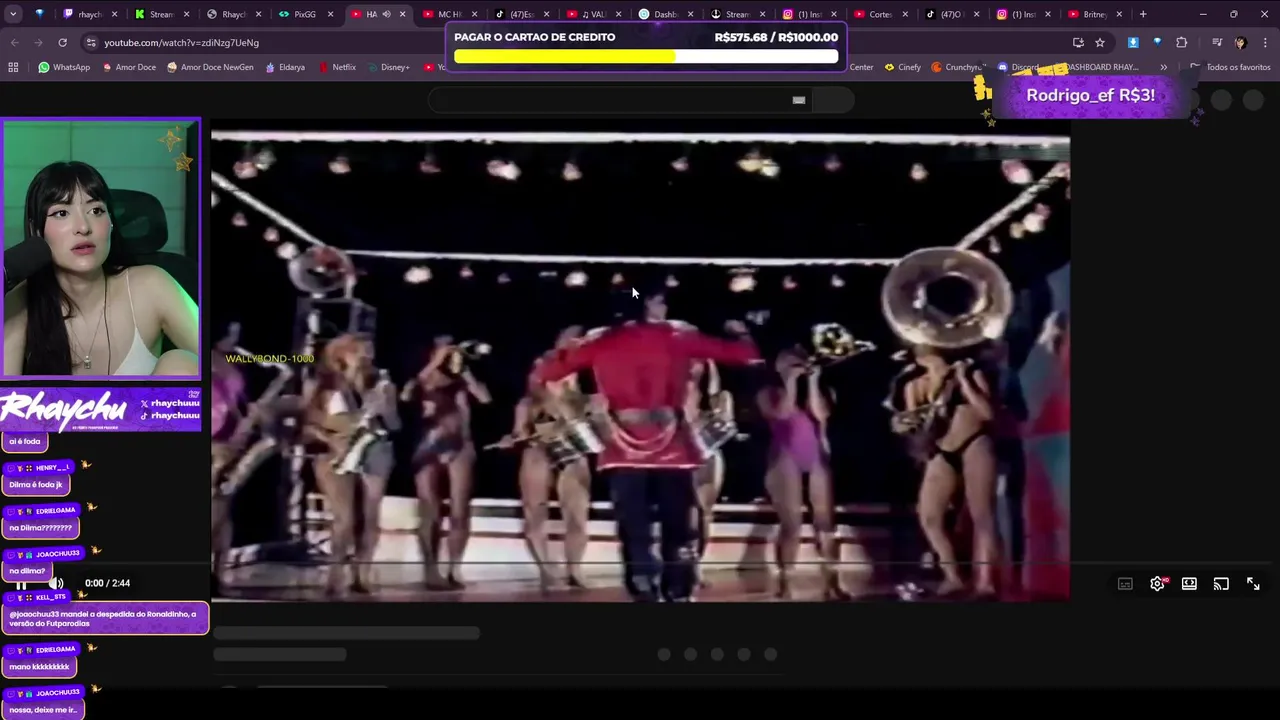1280x720 pixels.
Task: Open the Disney+ bookmark
Action: tap(388, 67)
